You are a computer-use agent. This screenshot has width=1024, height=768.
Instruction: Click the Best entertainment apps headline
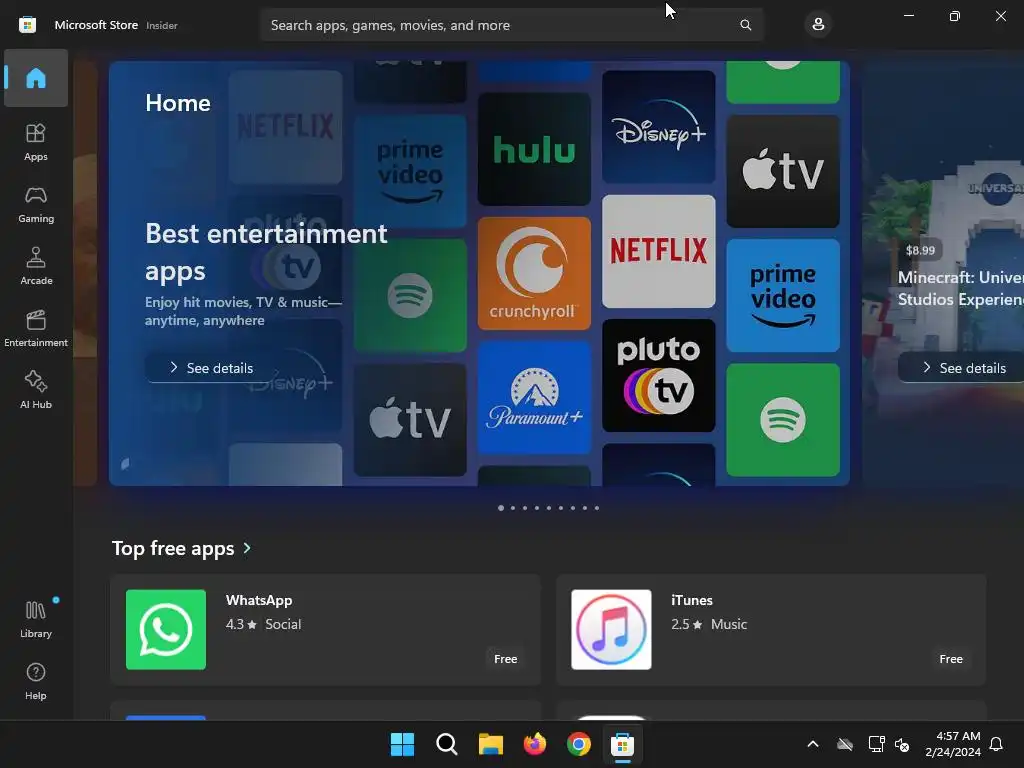[266, 252]
